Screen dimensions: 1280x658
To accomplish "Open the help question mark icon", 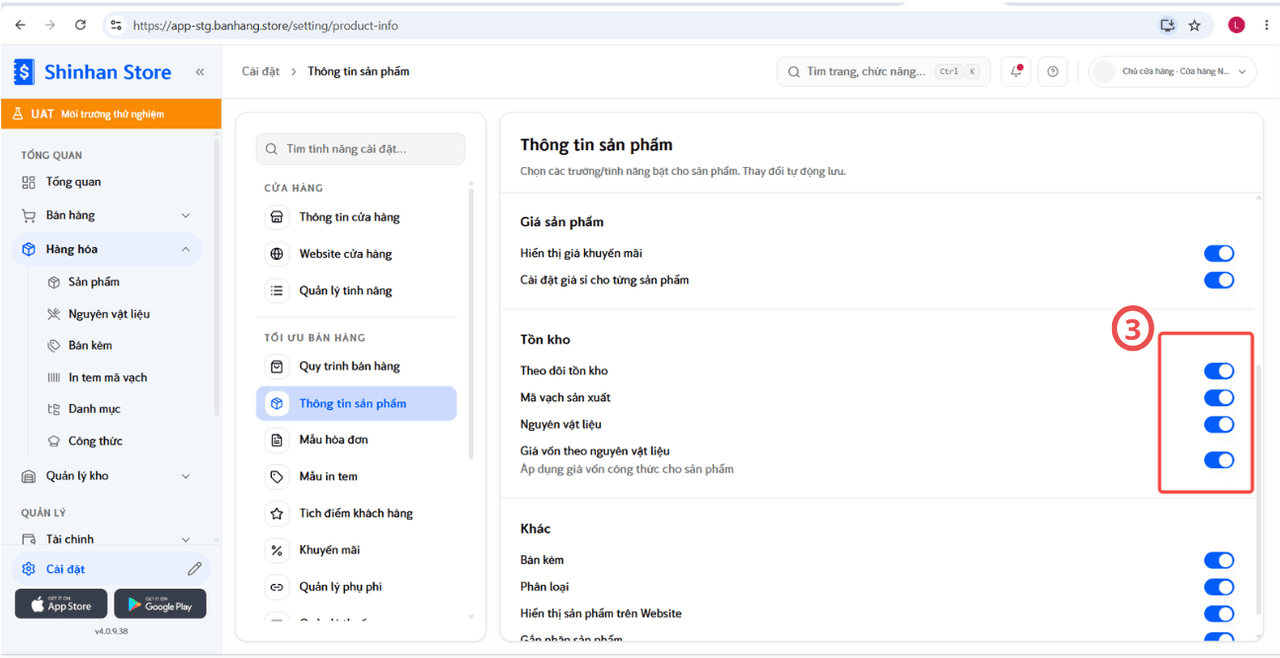I will click(1052, 72).
